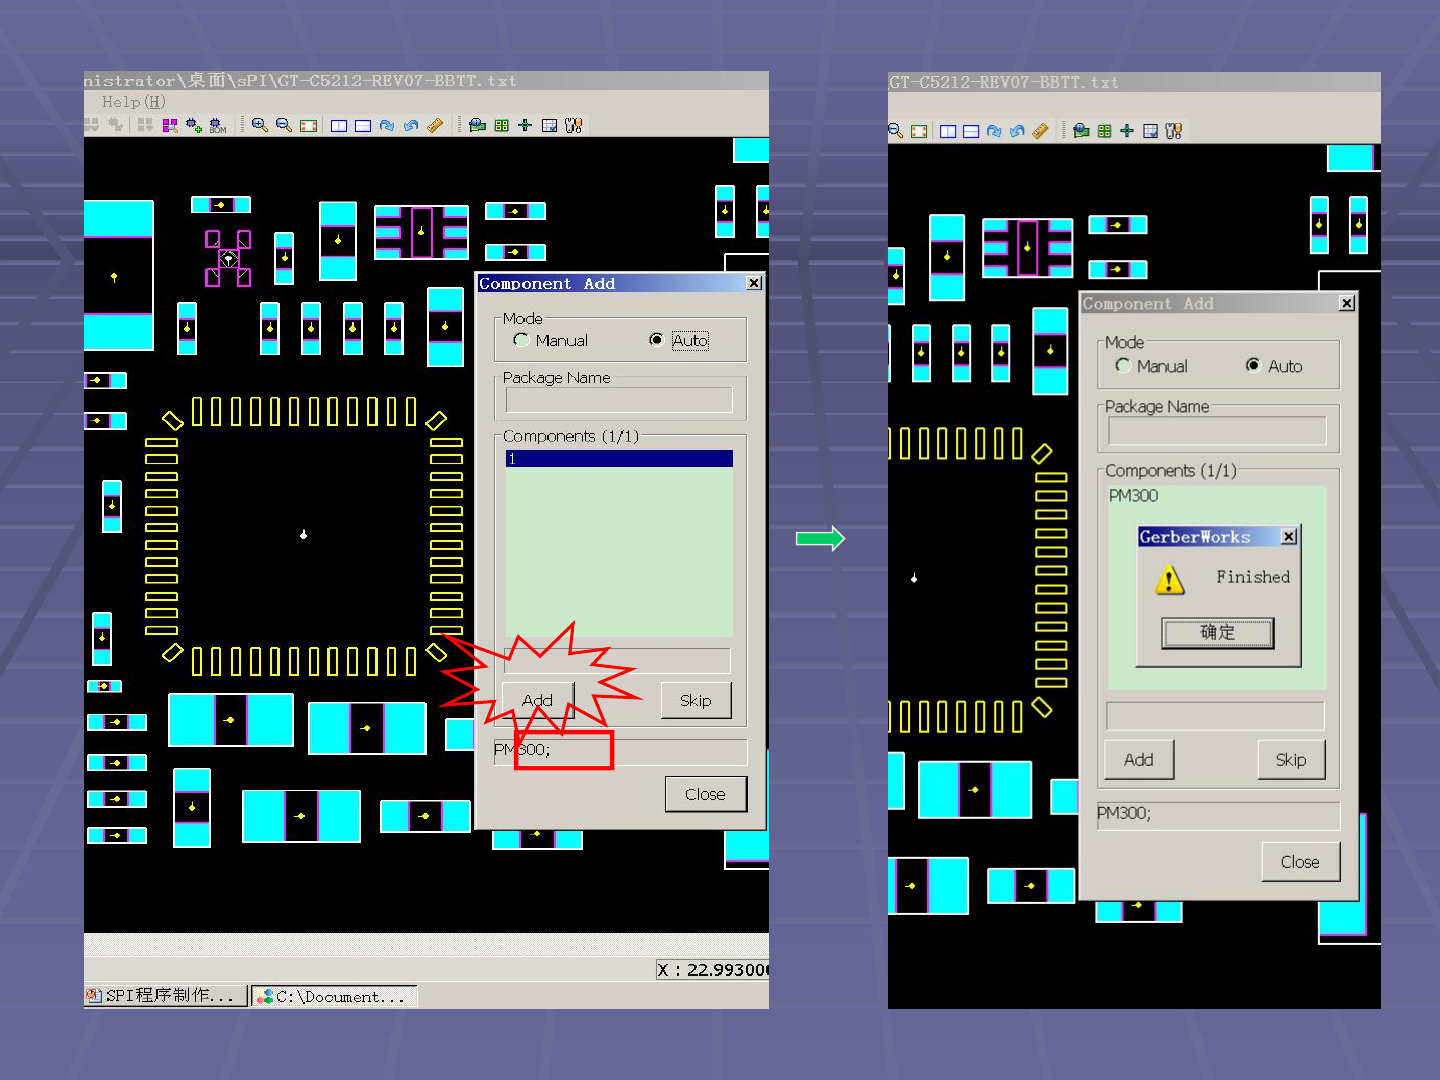Open the wrench-and-screwdriver tools icon, right toolbar
Image resolution: width=1440 pixels, height=1080 pixels.
tap(1174, 131)
